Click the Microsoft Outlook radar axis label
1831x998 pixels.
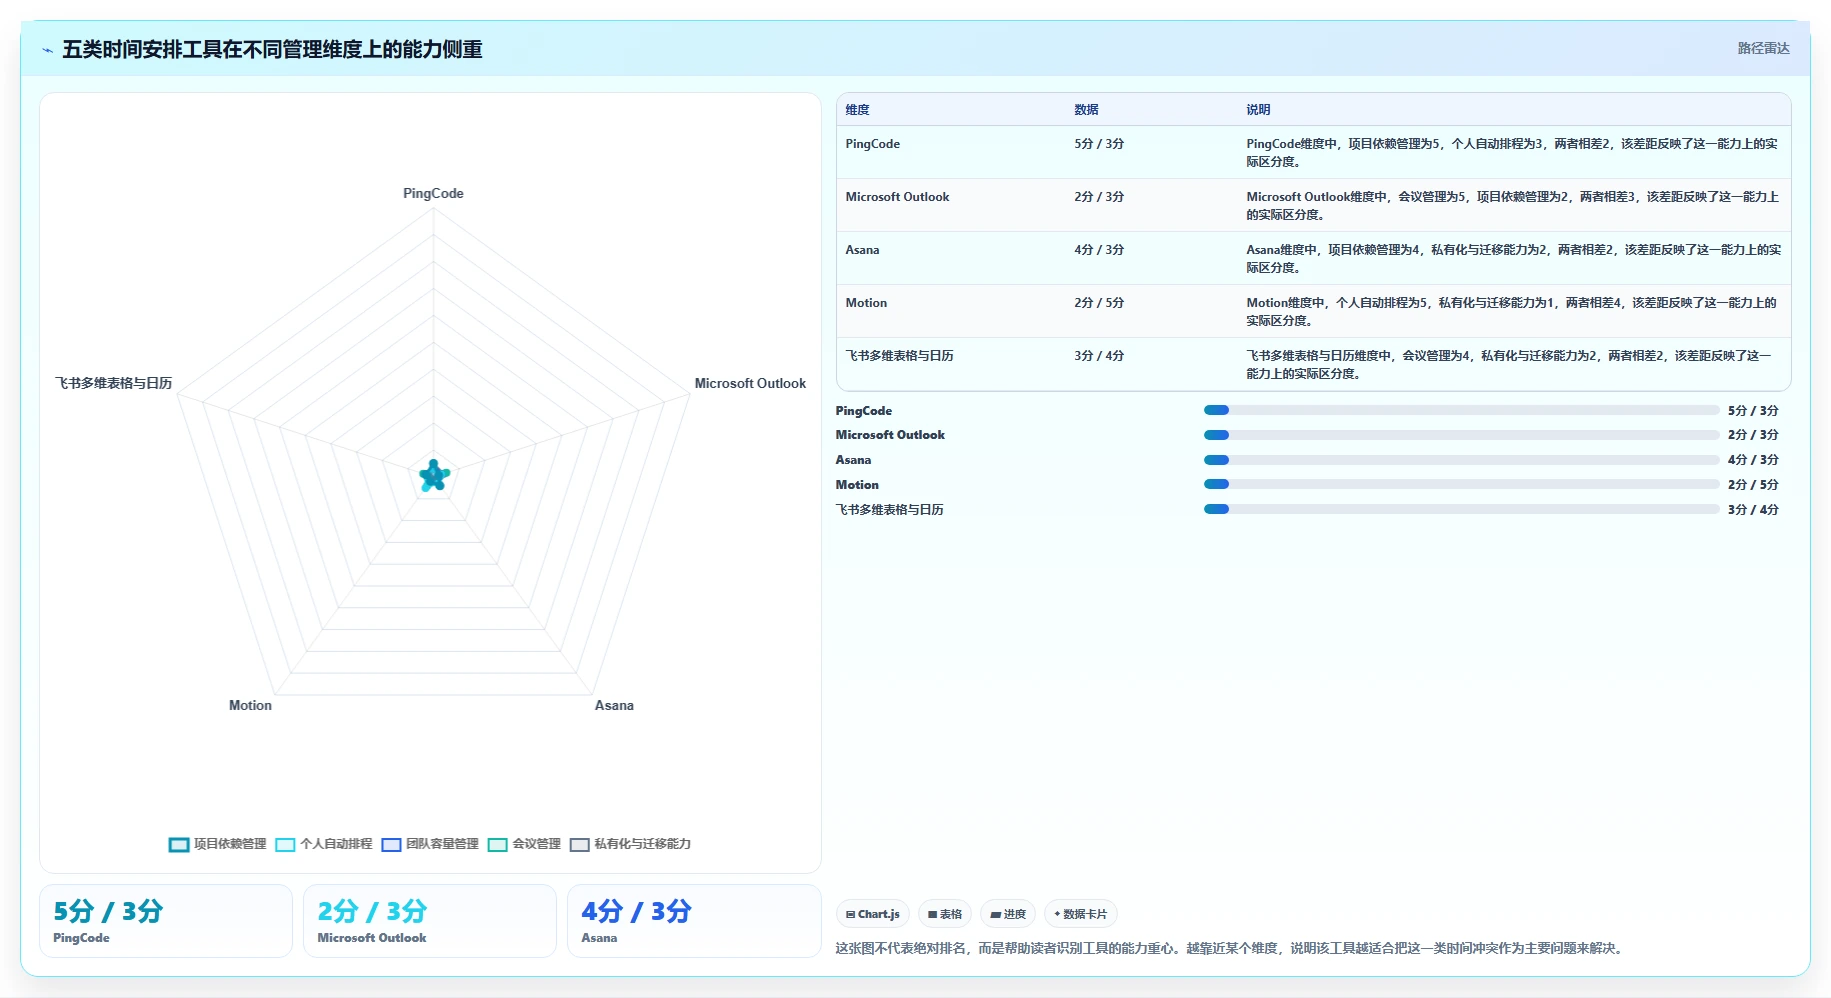750,383
